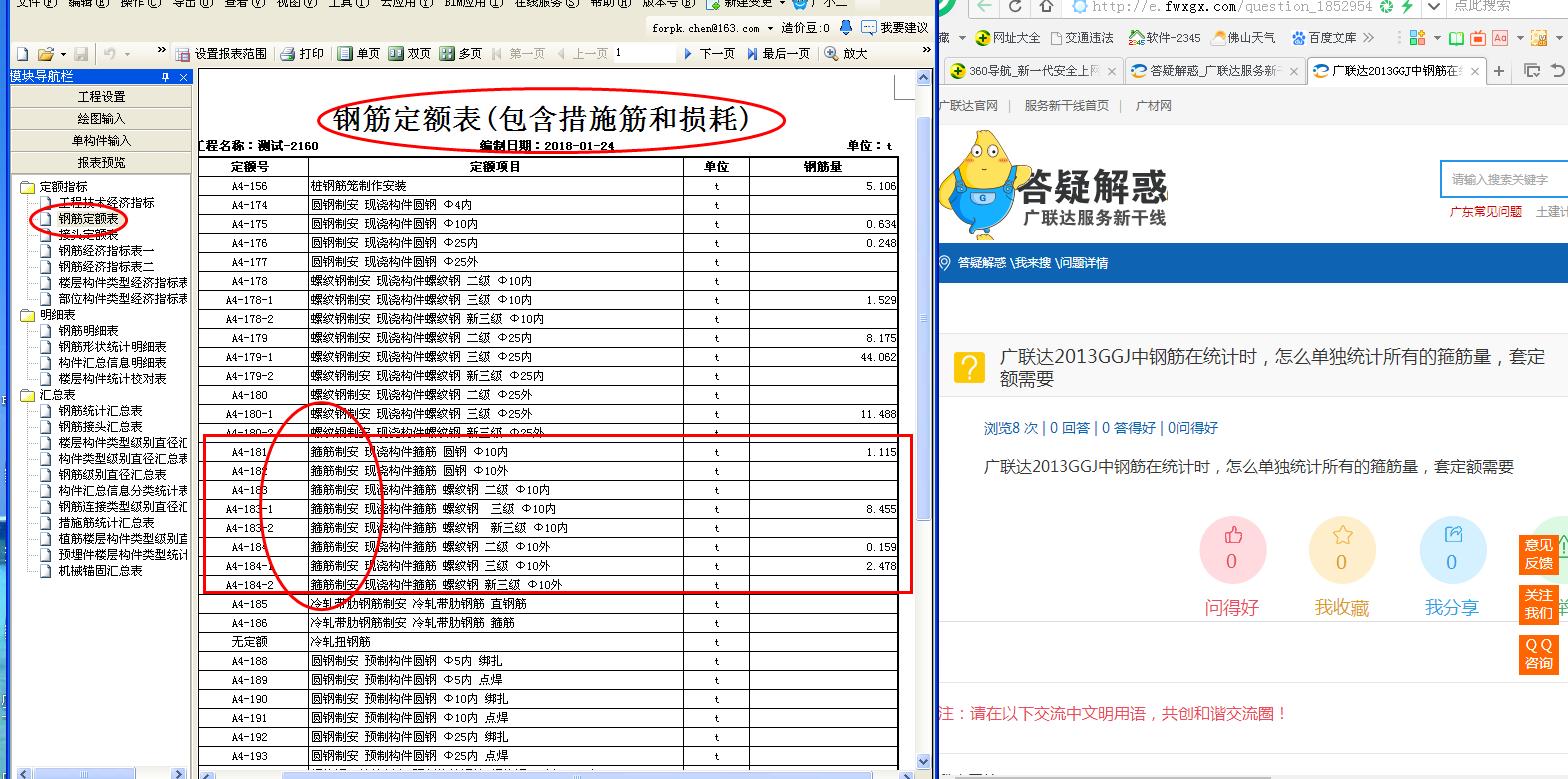Switch to 多页 multi-page view
This screenshot has height=779, width=1568.
click(x=461, y=54)
